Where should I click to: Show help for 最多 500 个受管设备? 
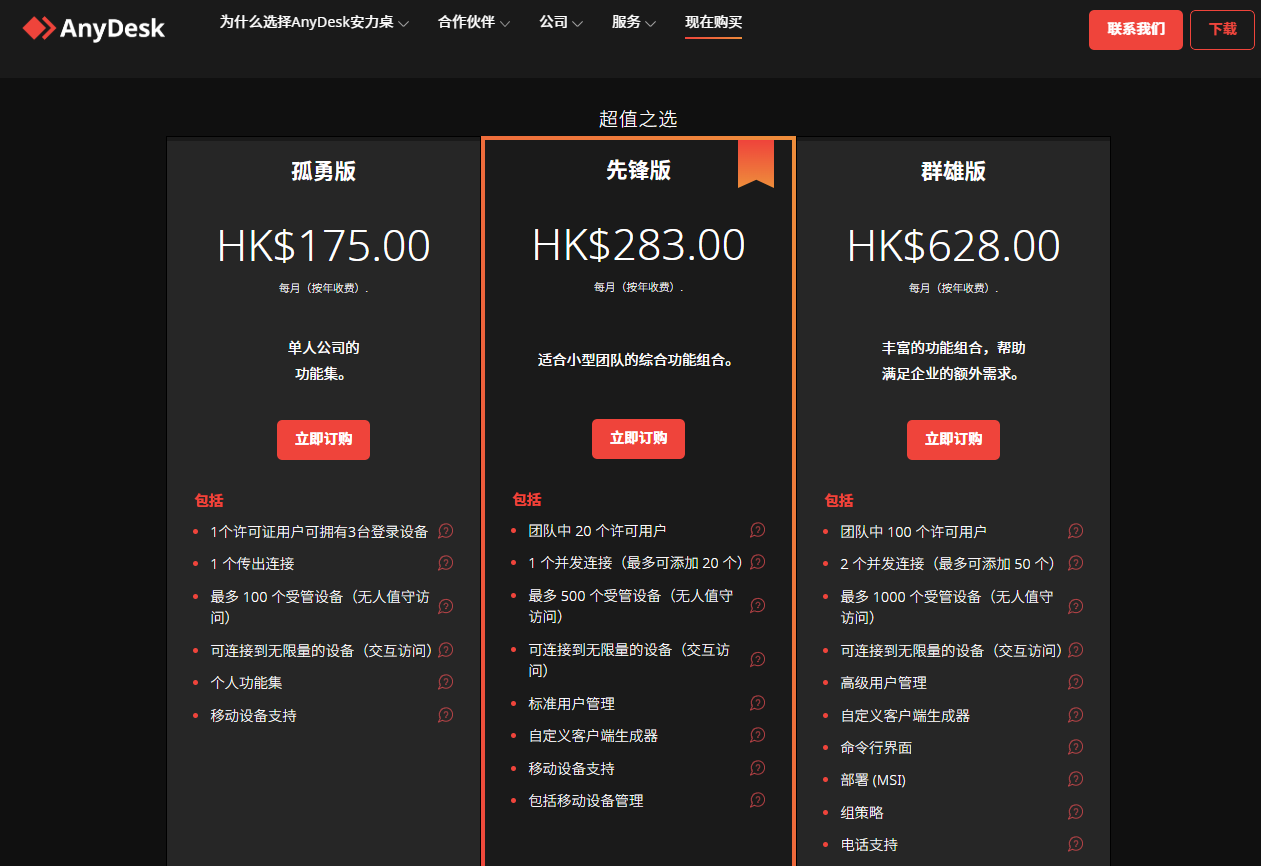758,605
